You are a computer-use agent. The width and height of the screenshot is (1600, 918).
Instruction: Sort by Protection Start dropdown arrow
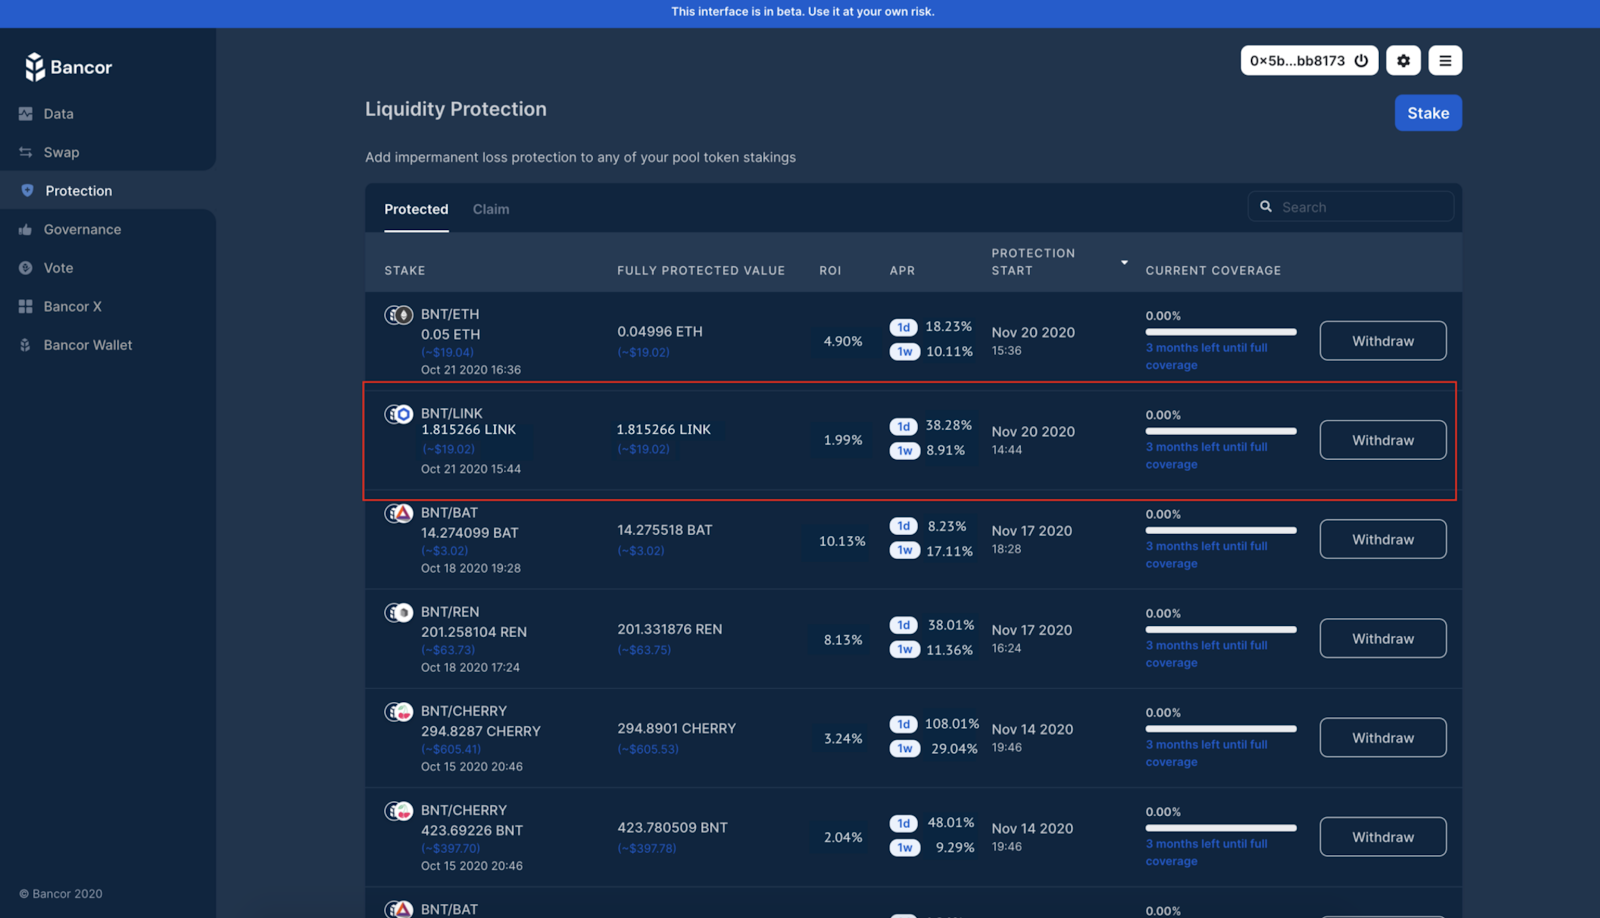point(1124,263)
